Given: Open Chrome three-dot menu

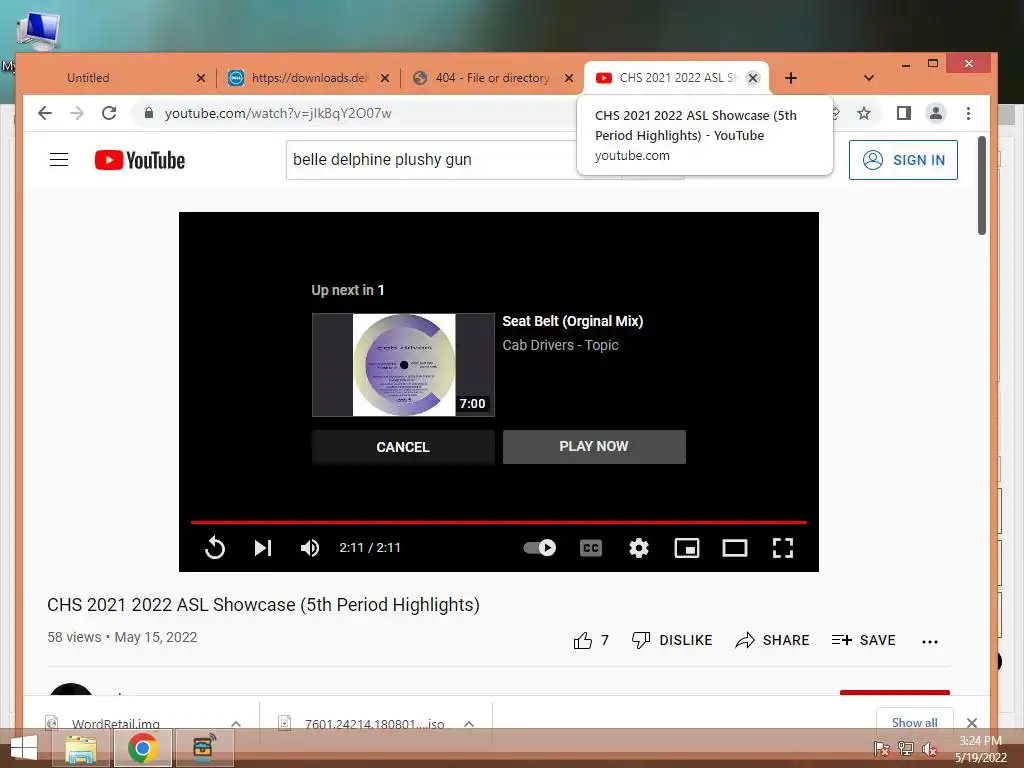Looking at the screenshot, I should click(968, 114).
